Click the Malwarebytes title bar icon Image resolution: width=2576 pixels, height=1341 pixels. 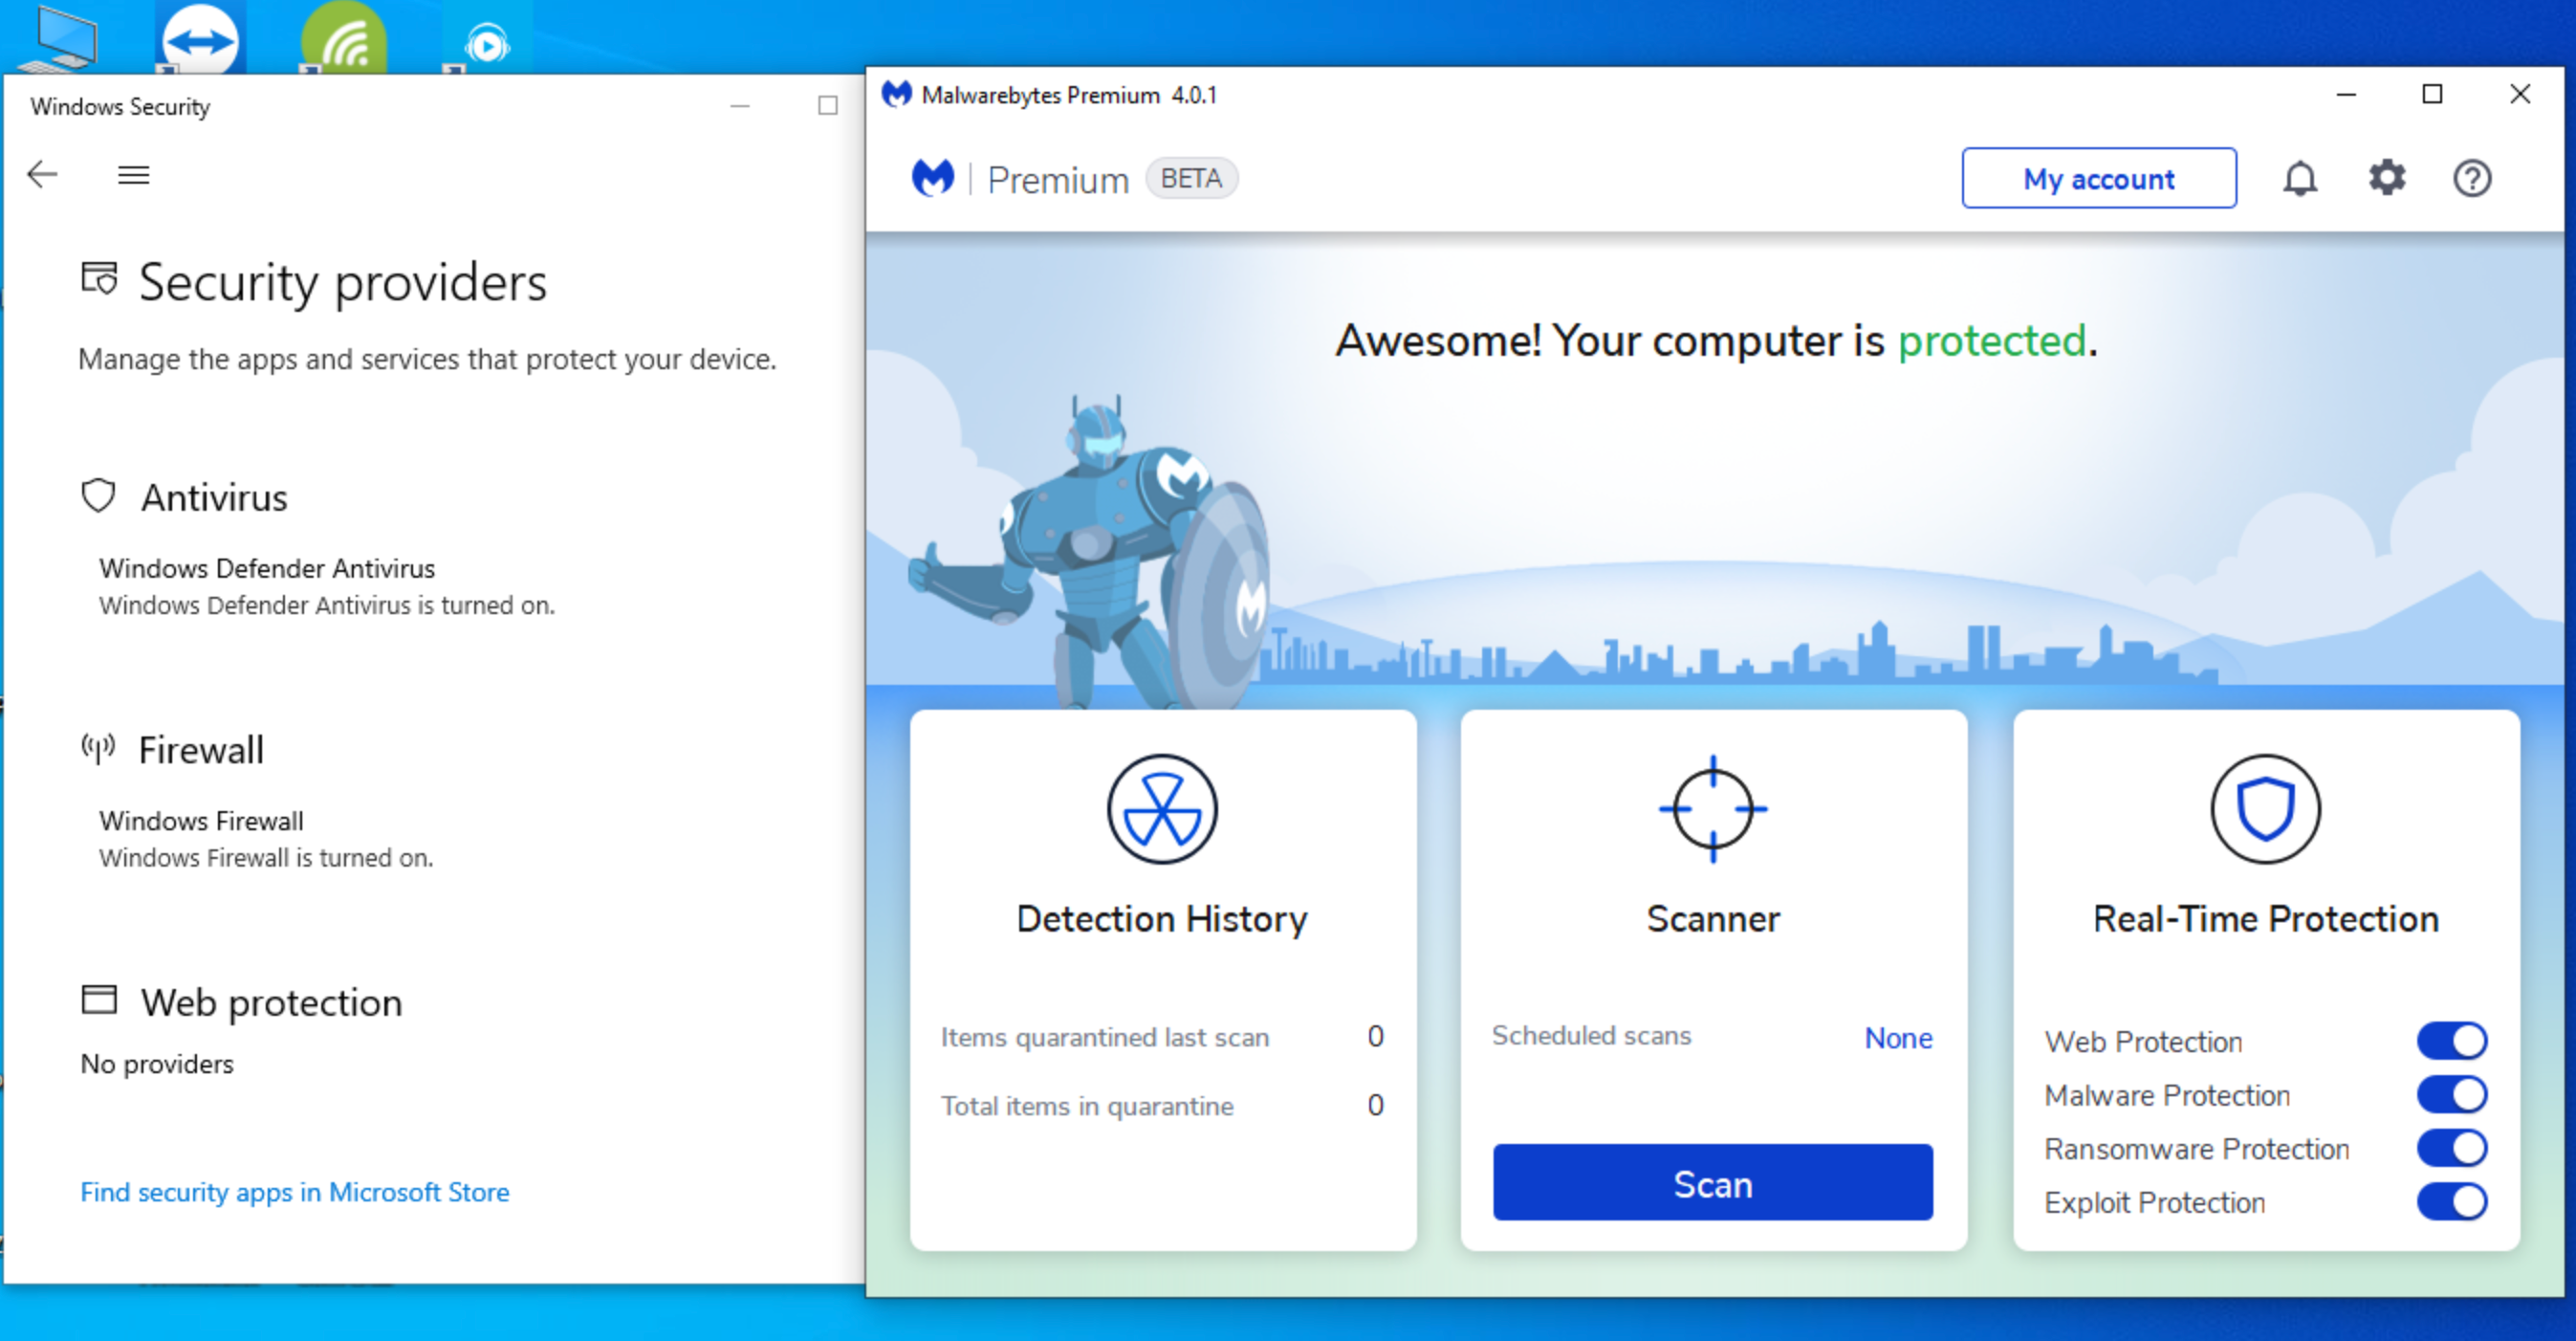click(897, 94)
